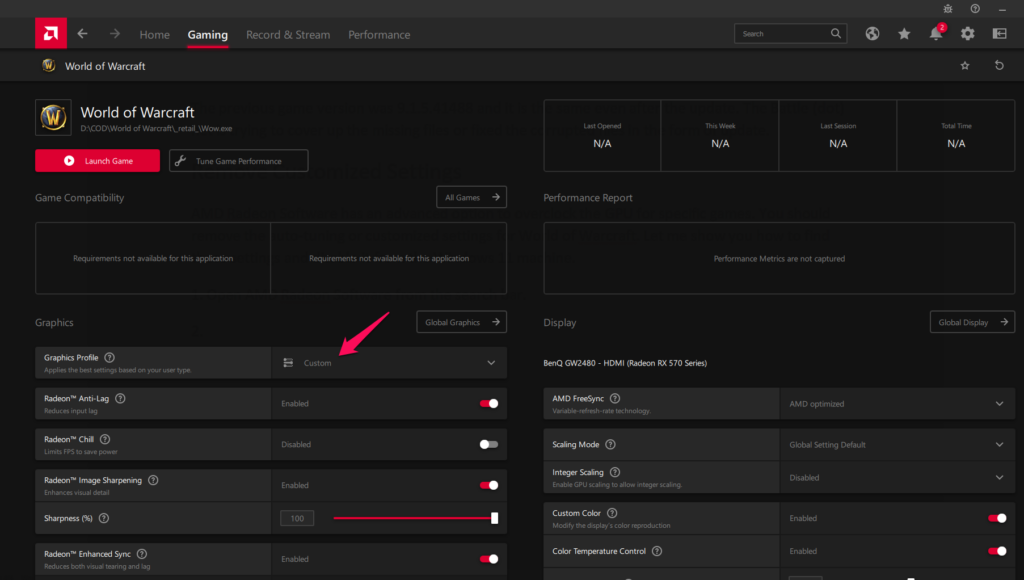This screenshot has width=1024, height=580.
Task: Disable Color Temperature Control toggle
Action: point(997,551)
